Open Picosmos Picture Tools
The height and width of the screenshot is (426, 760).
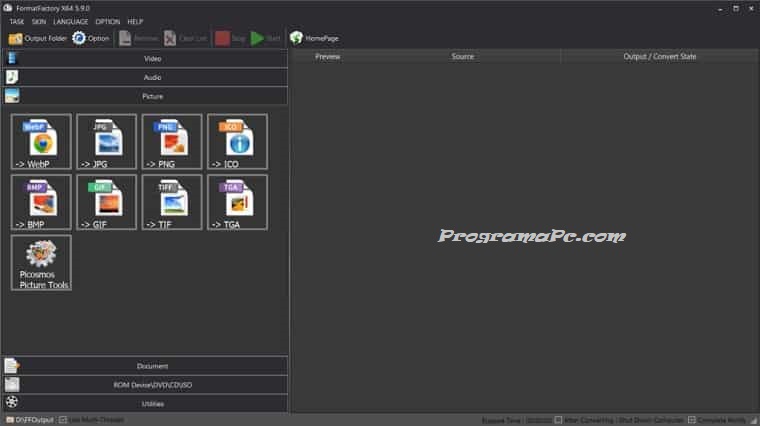click(41, 263)
